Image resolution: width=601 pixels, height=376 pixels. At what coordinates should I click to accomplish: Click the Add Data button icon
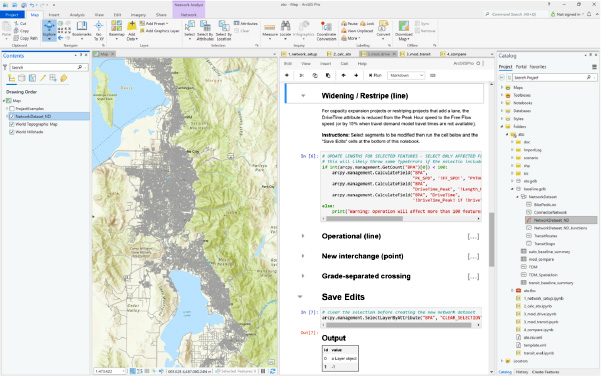(x=131, y=26)
